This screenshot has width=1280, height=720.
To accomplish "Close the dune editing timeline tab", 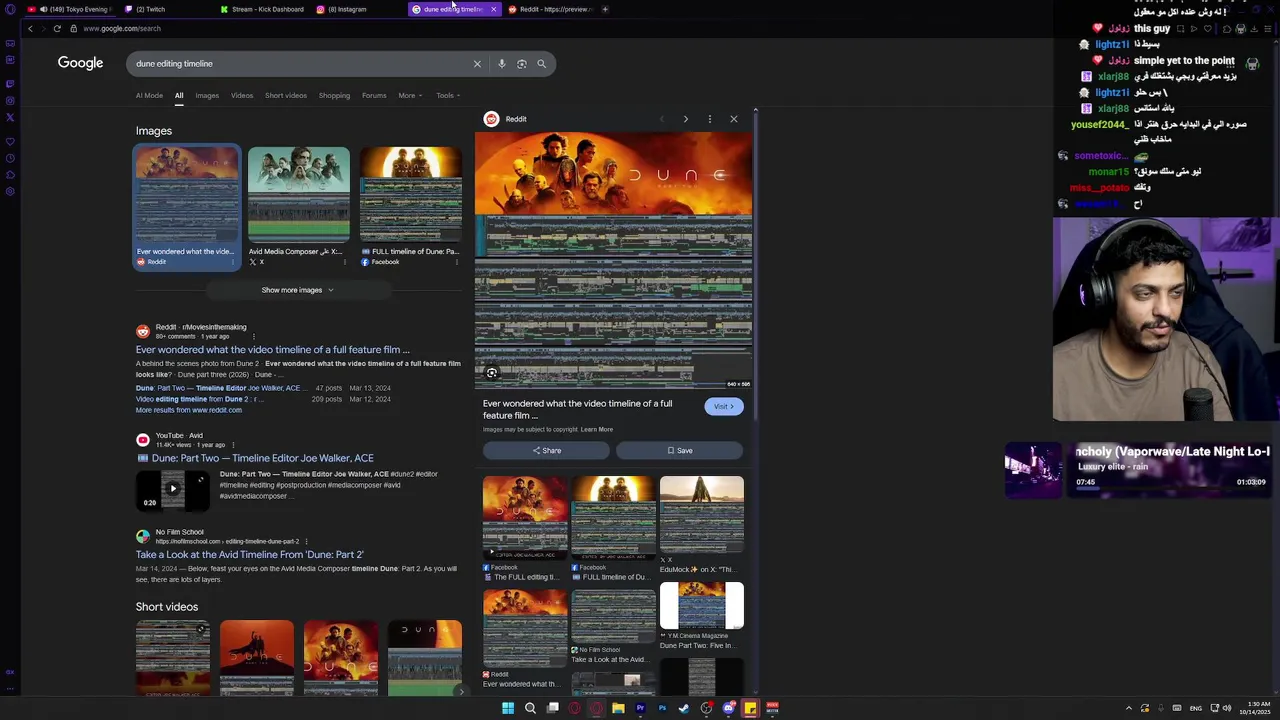I will click(x=493, y=9).
